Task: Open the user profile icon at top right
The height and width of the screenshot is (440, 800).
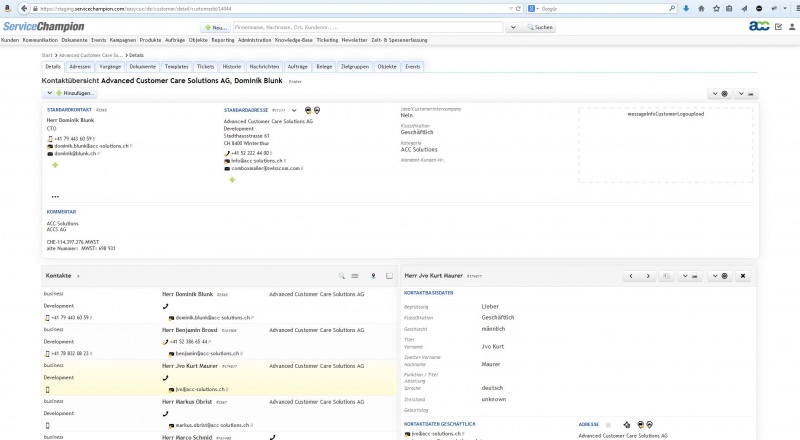Action: coord(792,27)
